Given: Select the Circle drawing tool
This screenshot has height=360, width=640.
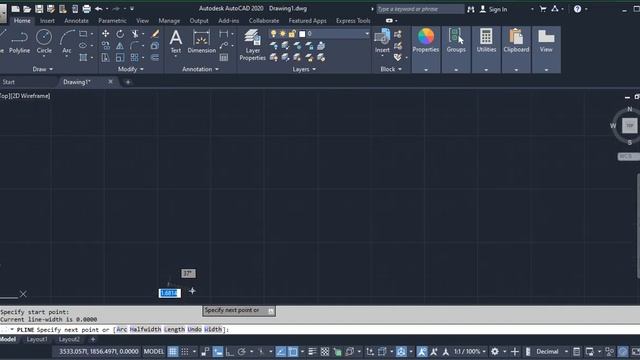Looking at the screenshot, I should (44, 42).
